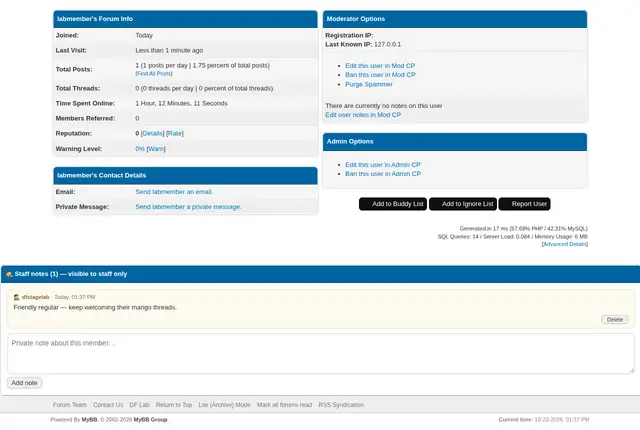Edit this user in Admin CP
The height and width of the screenshot is (430, 640).
pos(383,165)
